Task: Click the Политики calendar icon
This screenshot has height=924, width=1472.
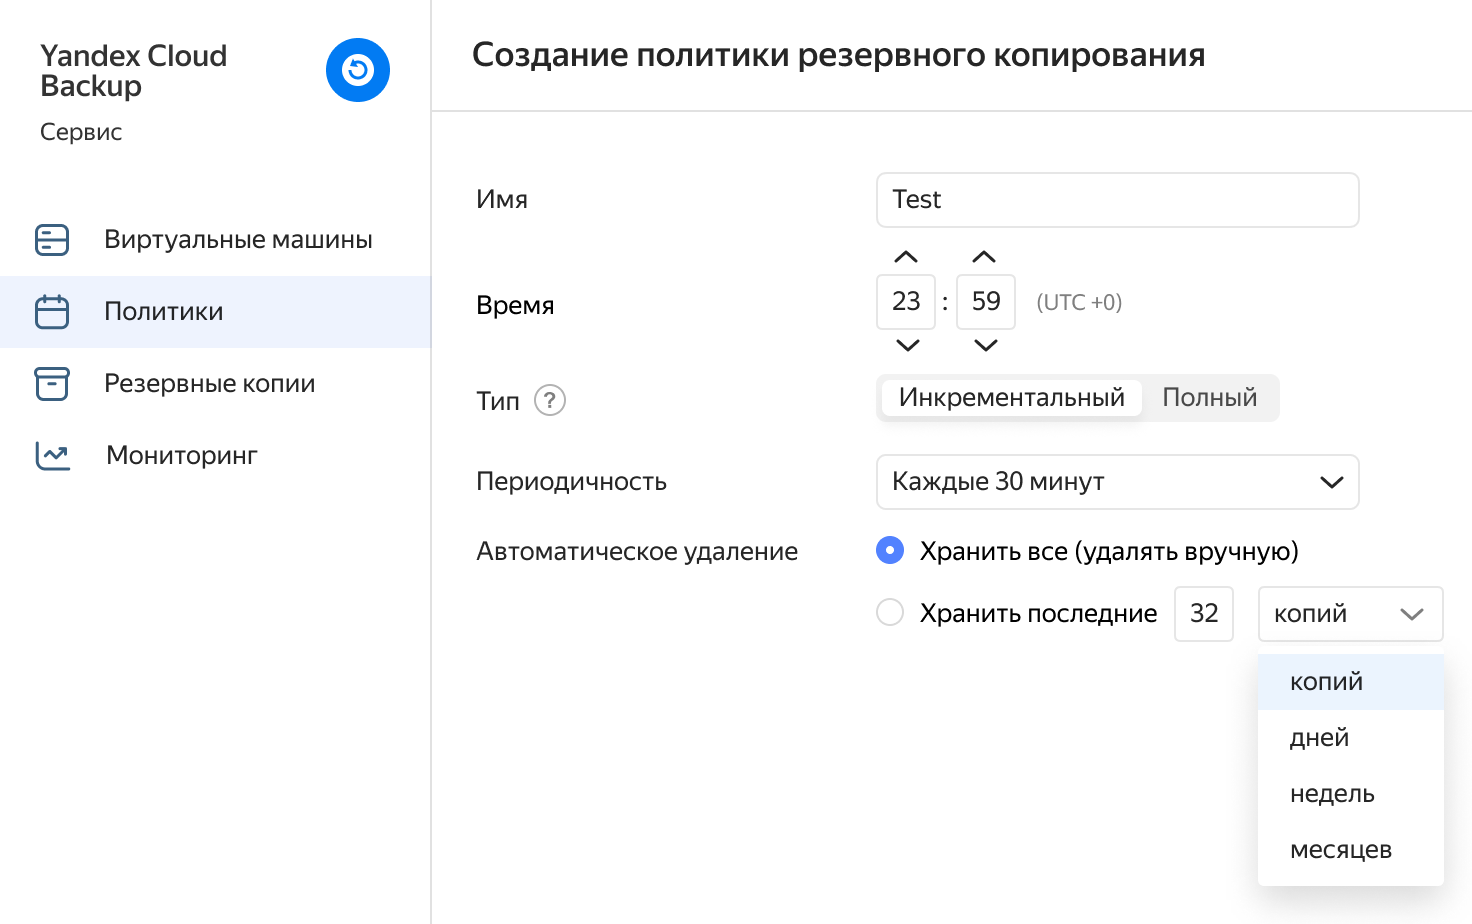Action: pyautogui.click(x=52, y=312)
